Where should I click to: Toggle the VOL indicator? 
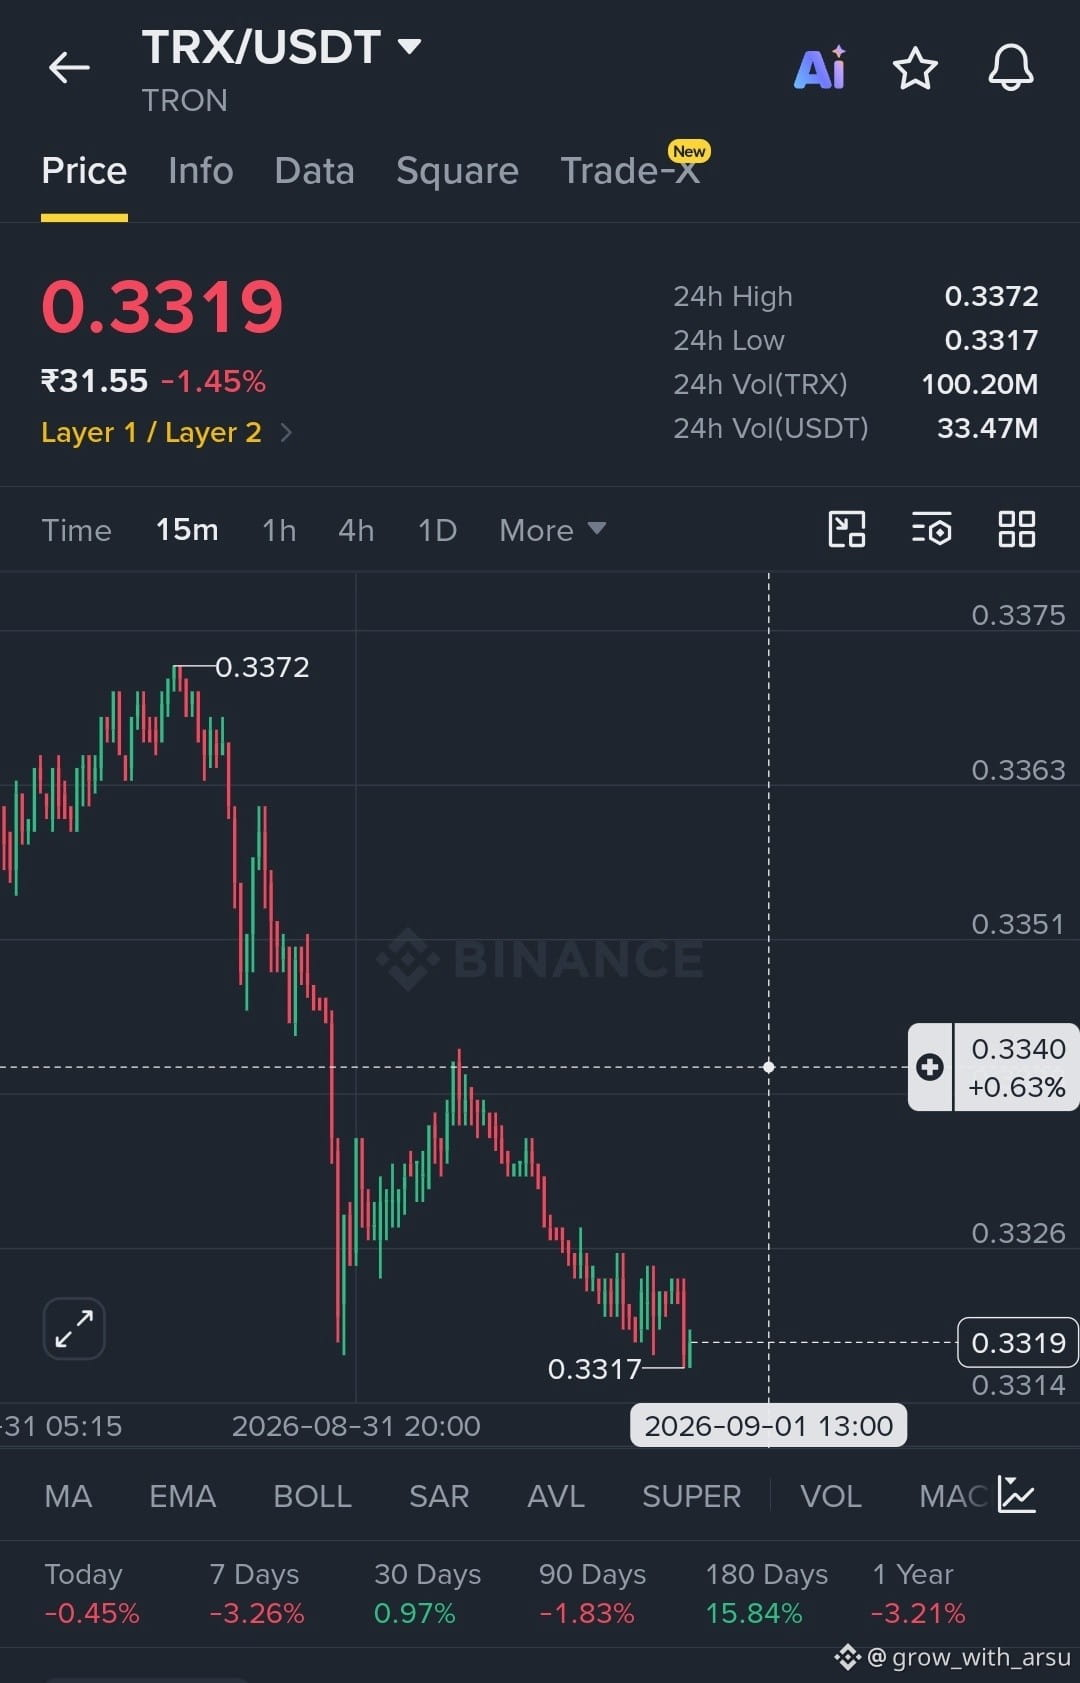pyautogui.click(x=831, y=1496)
